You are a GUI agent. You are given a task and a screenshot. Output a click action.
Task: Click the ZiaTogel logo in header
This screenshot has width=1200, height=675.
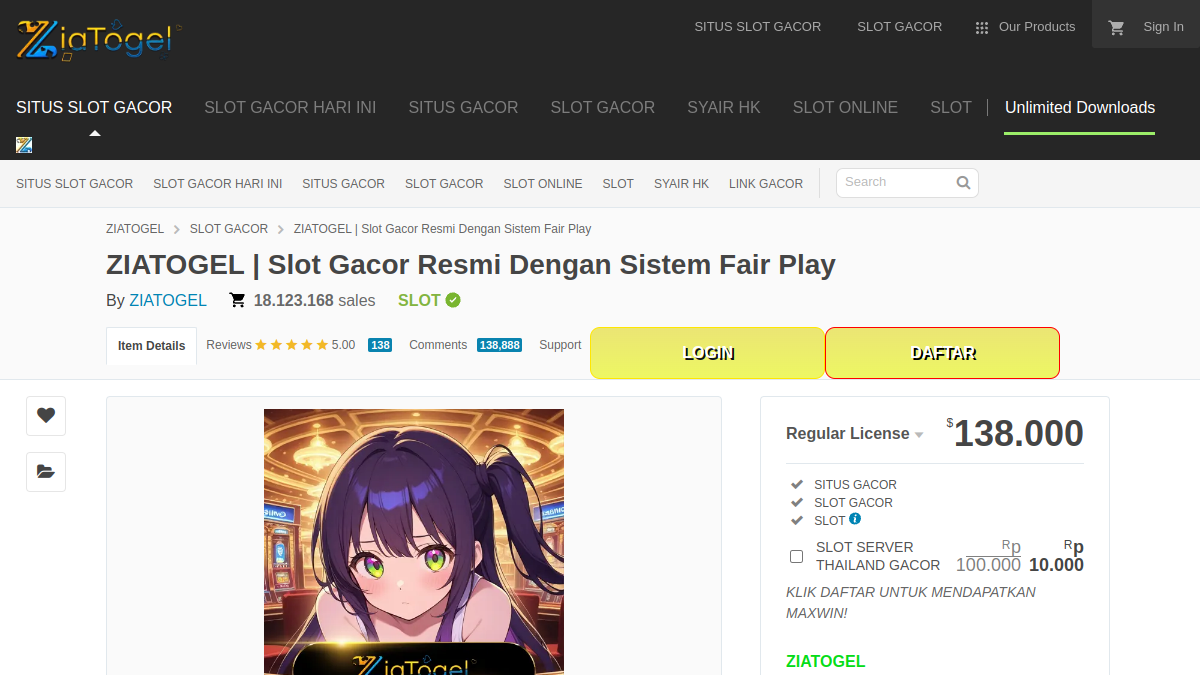tap(96, 39)
